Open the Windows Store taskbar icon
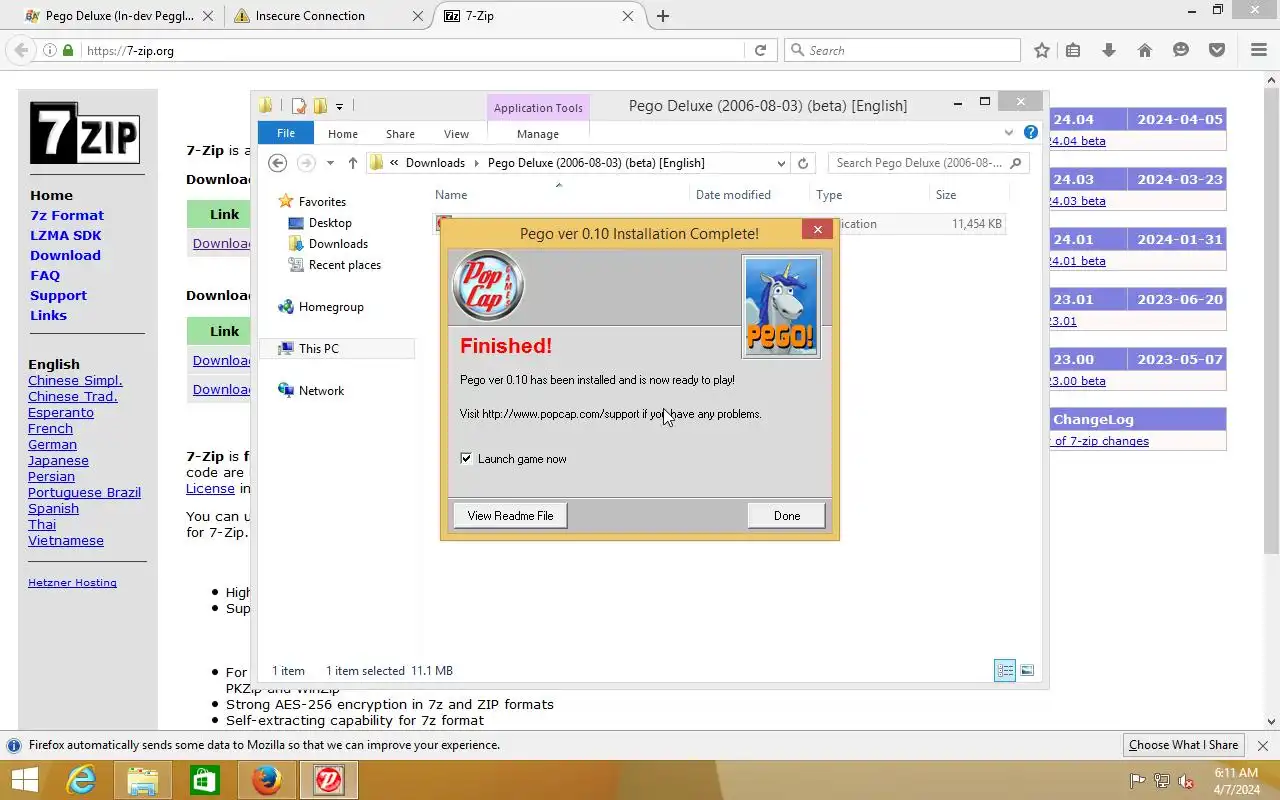 tap(204, 780)
